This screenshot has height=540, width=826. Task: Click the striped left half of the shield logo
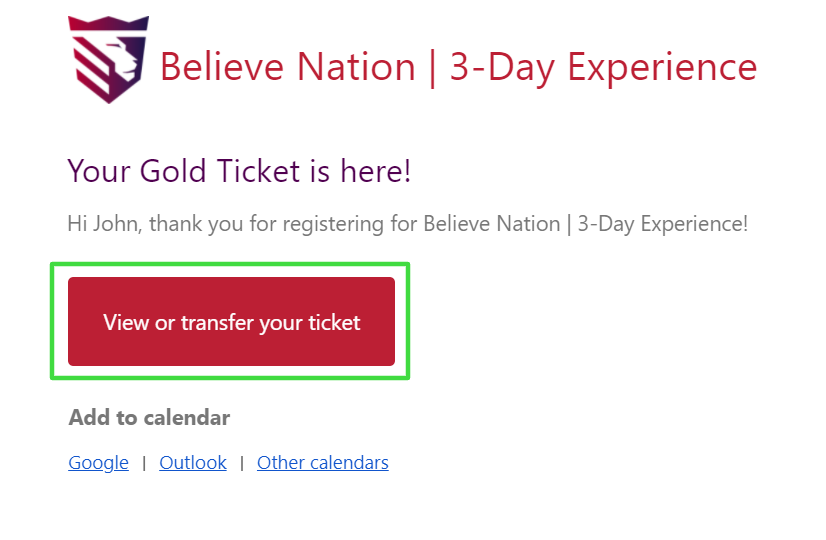tap(91, 66)
